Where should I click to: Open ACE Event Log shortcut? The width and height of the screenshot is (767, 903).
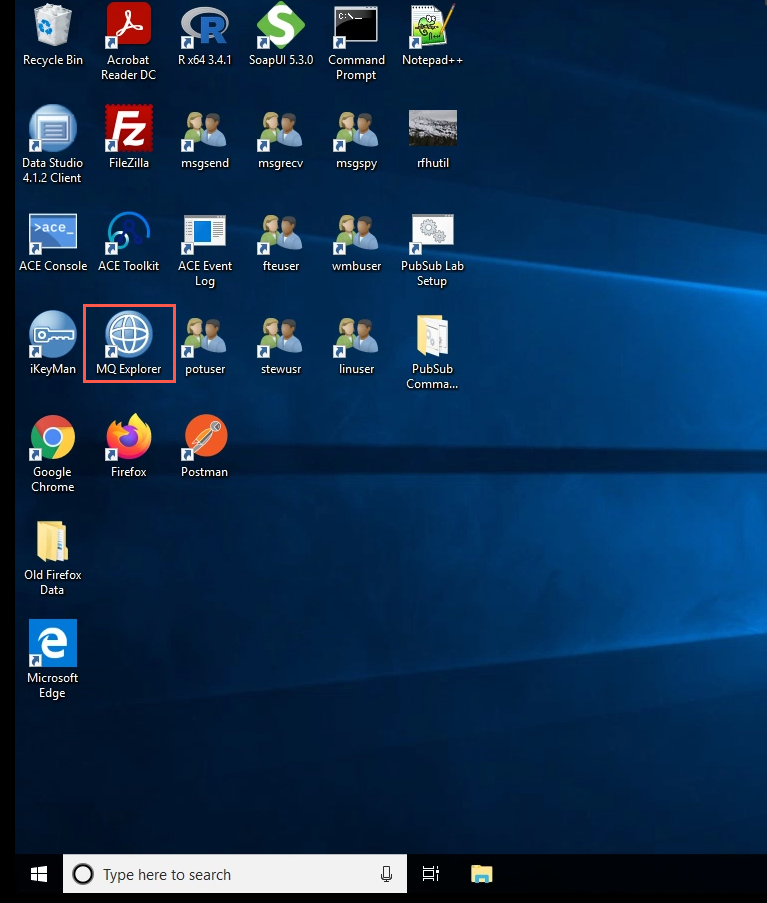[x=204, y=250]
